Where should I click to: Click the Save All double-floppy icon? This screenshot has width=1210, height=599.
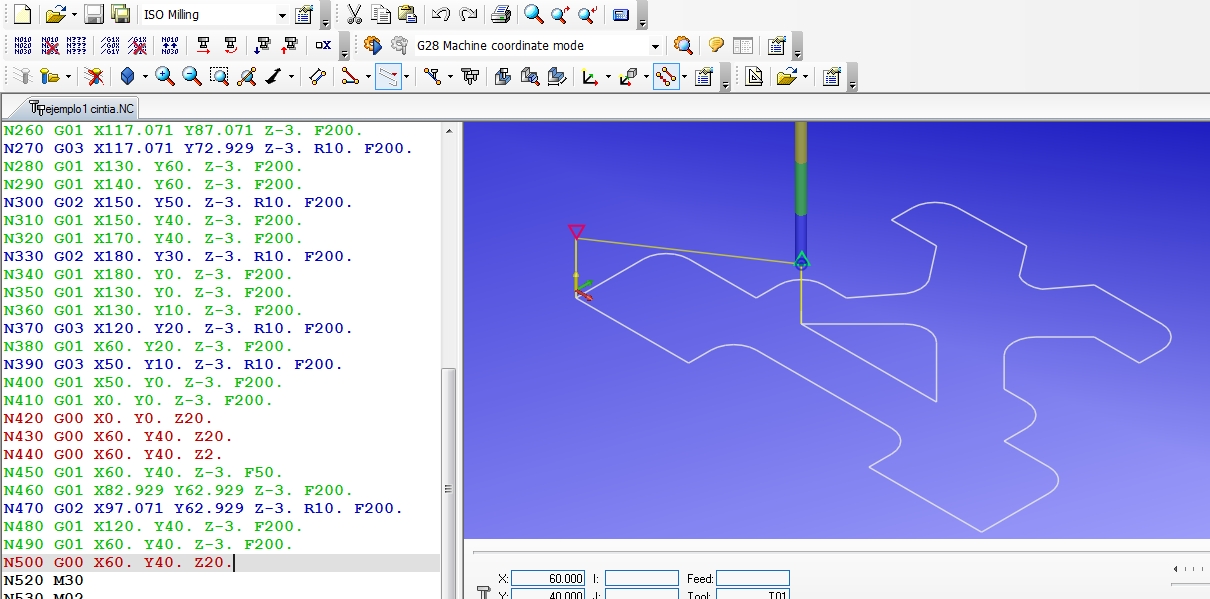pos(120,15)
